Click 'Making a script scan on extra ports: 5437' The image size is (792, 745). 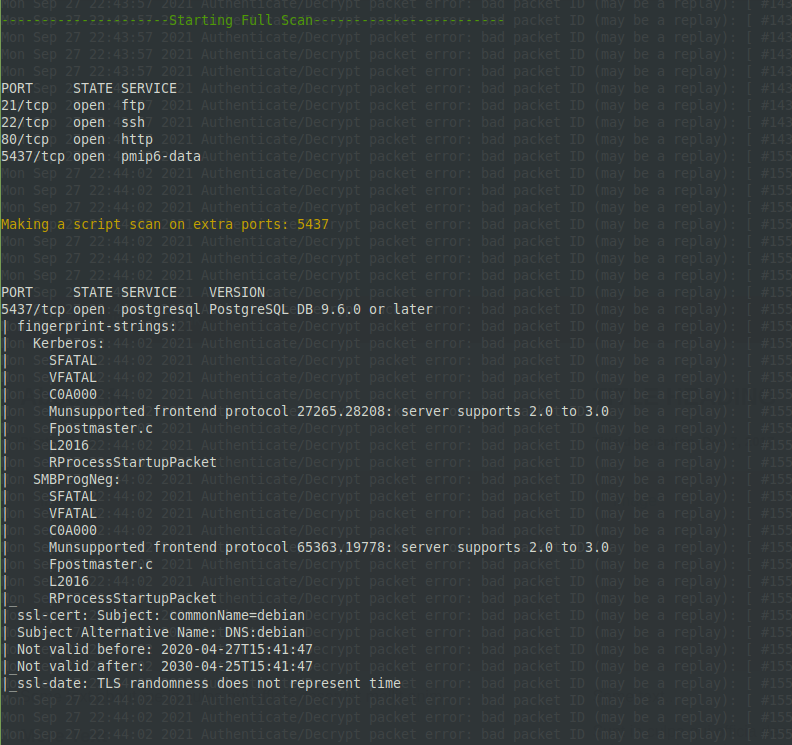click(165, 225)
